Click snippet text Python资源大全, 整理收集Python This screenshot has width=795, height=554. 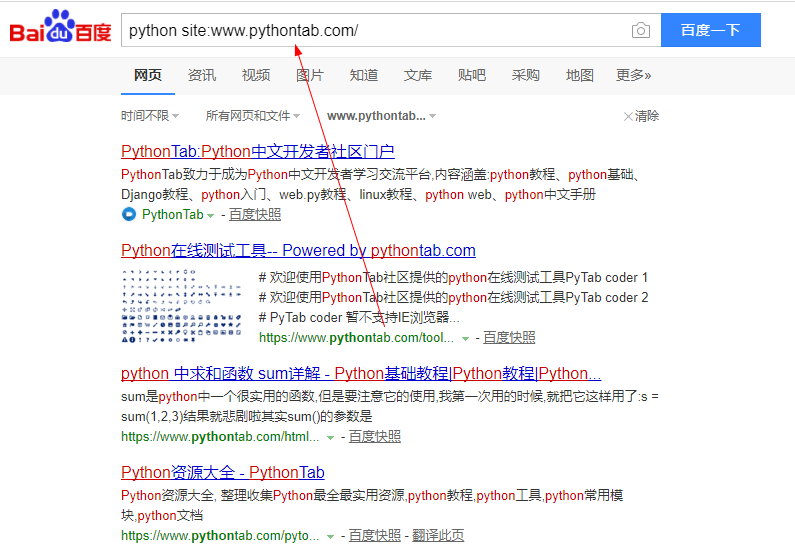click(x=372, y=505)
